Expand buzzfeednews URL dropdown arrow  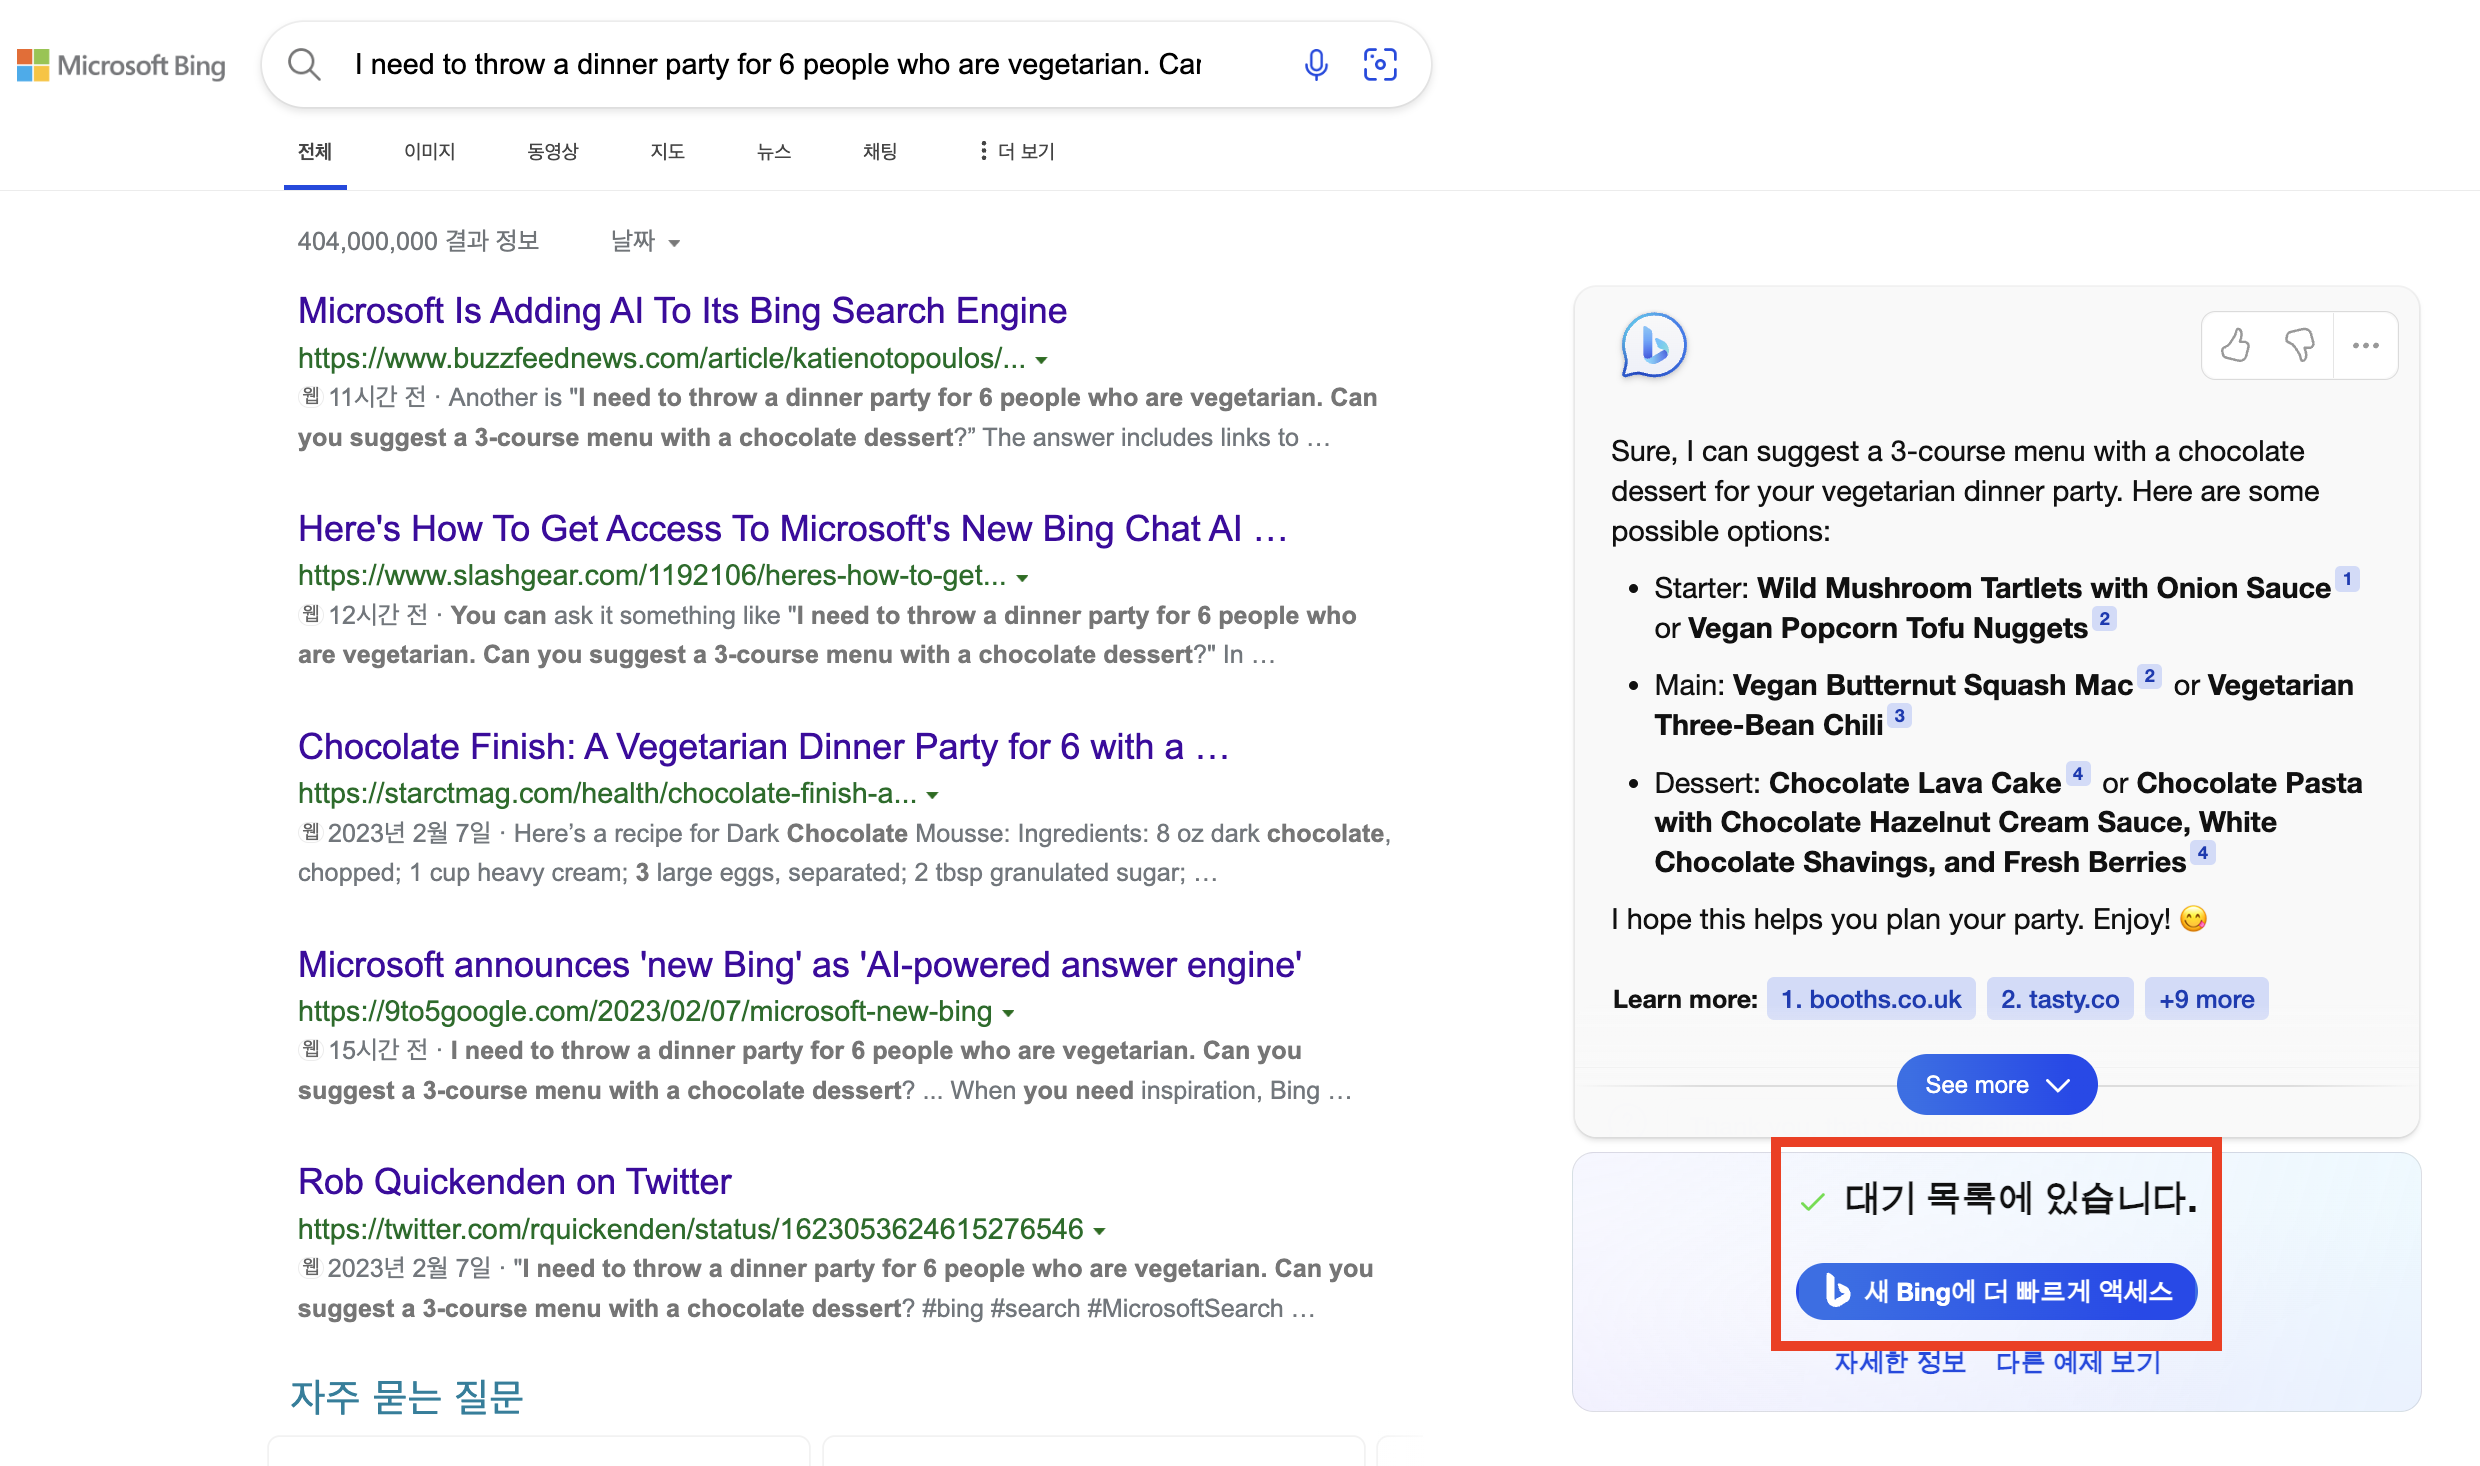point(1042,360)
